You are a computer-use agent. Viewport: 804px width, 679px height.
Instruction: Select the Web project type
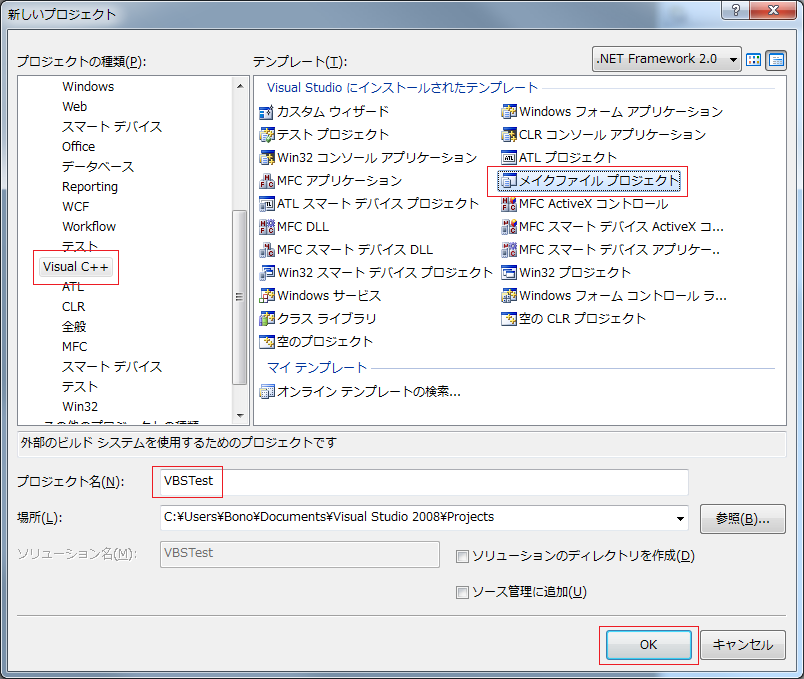75,107
